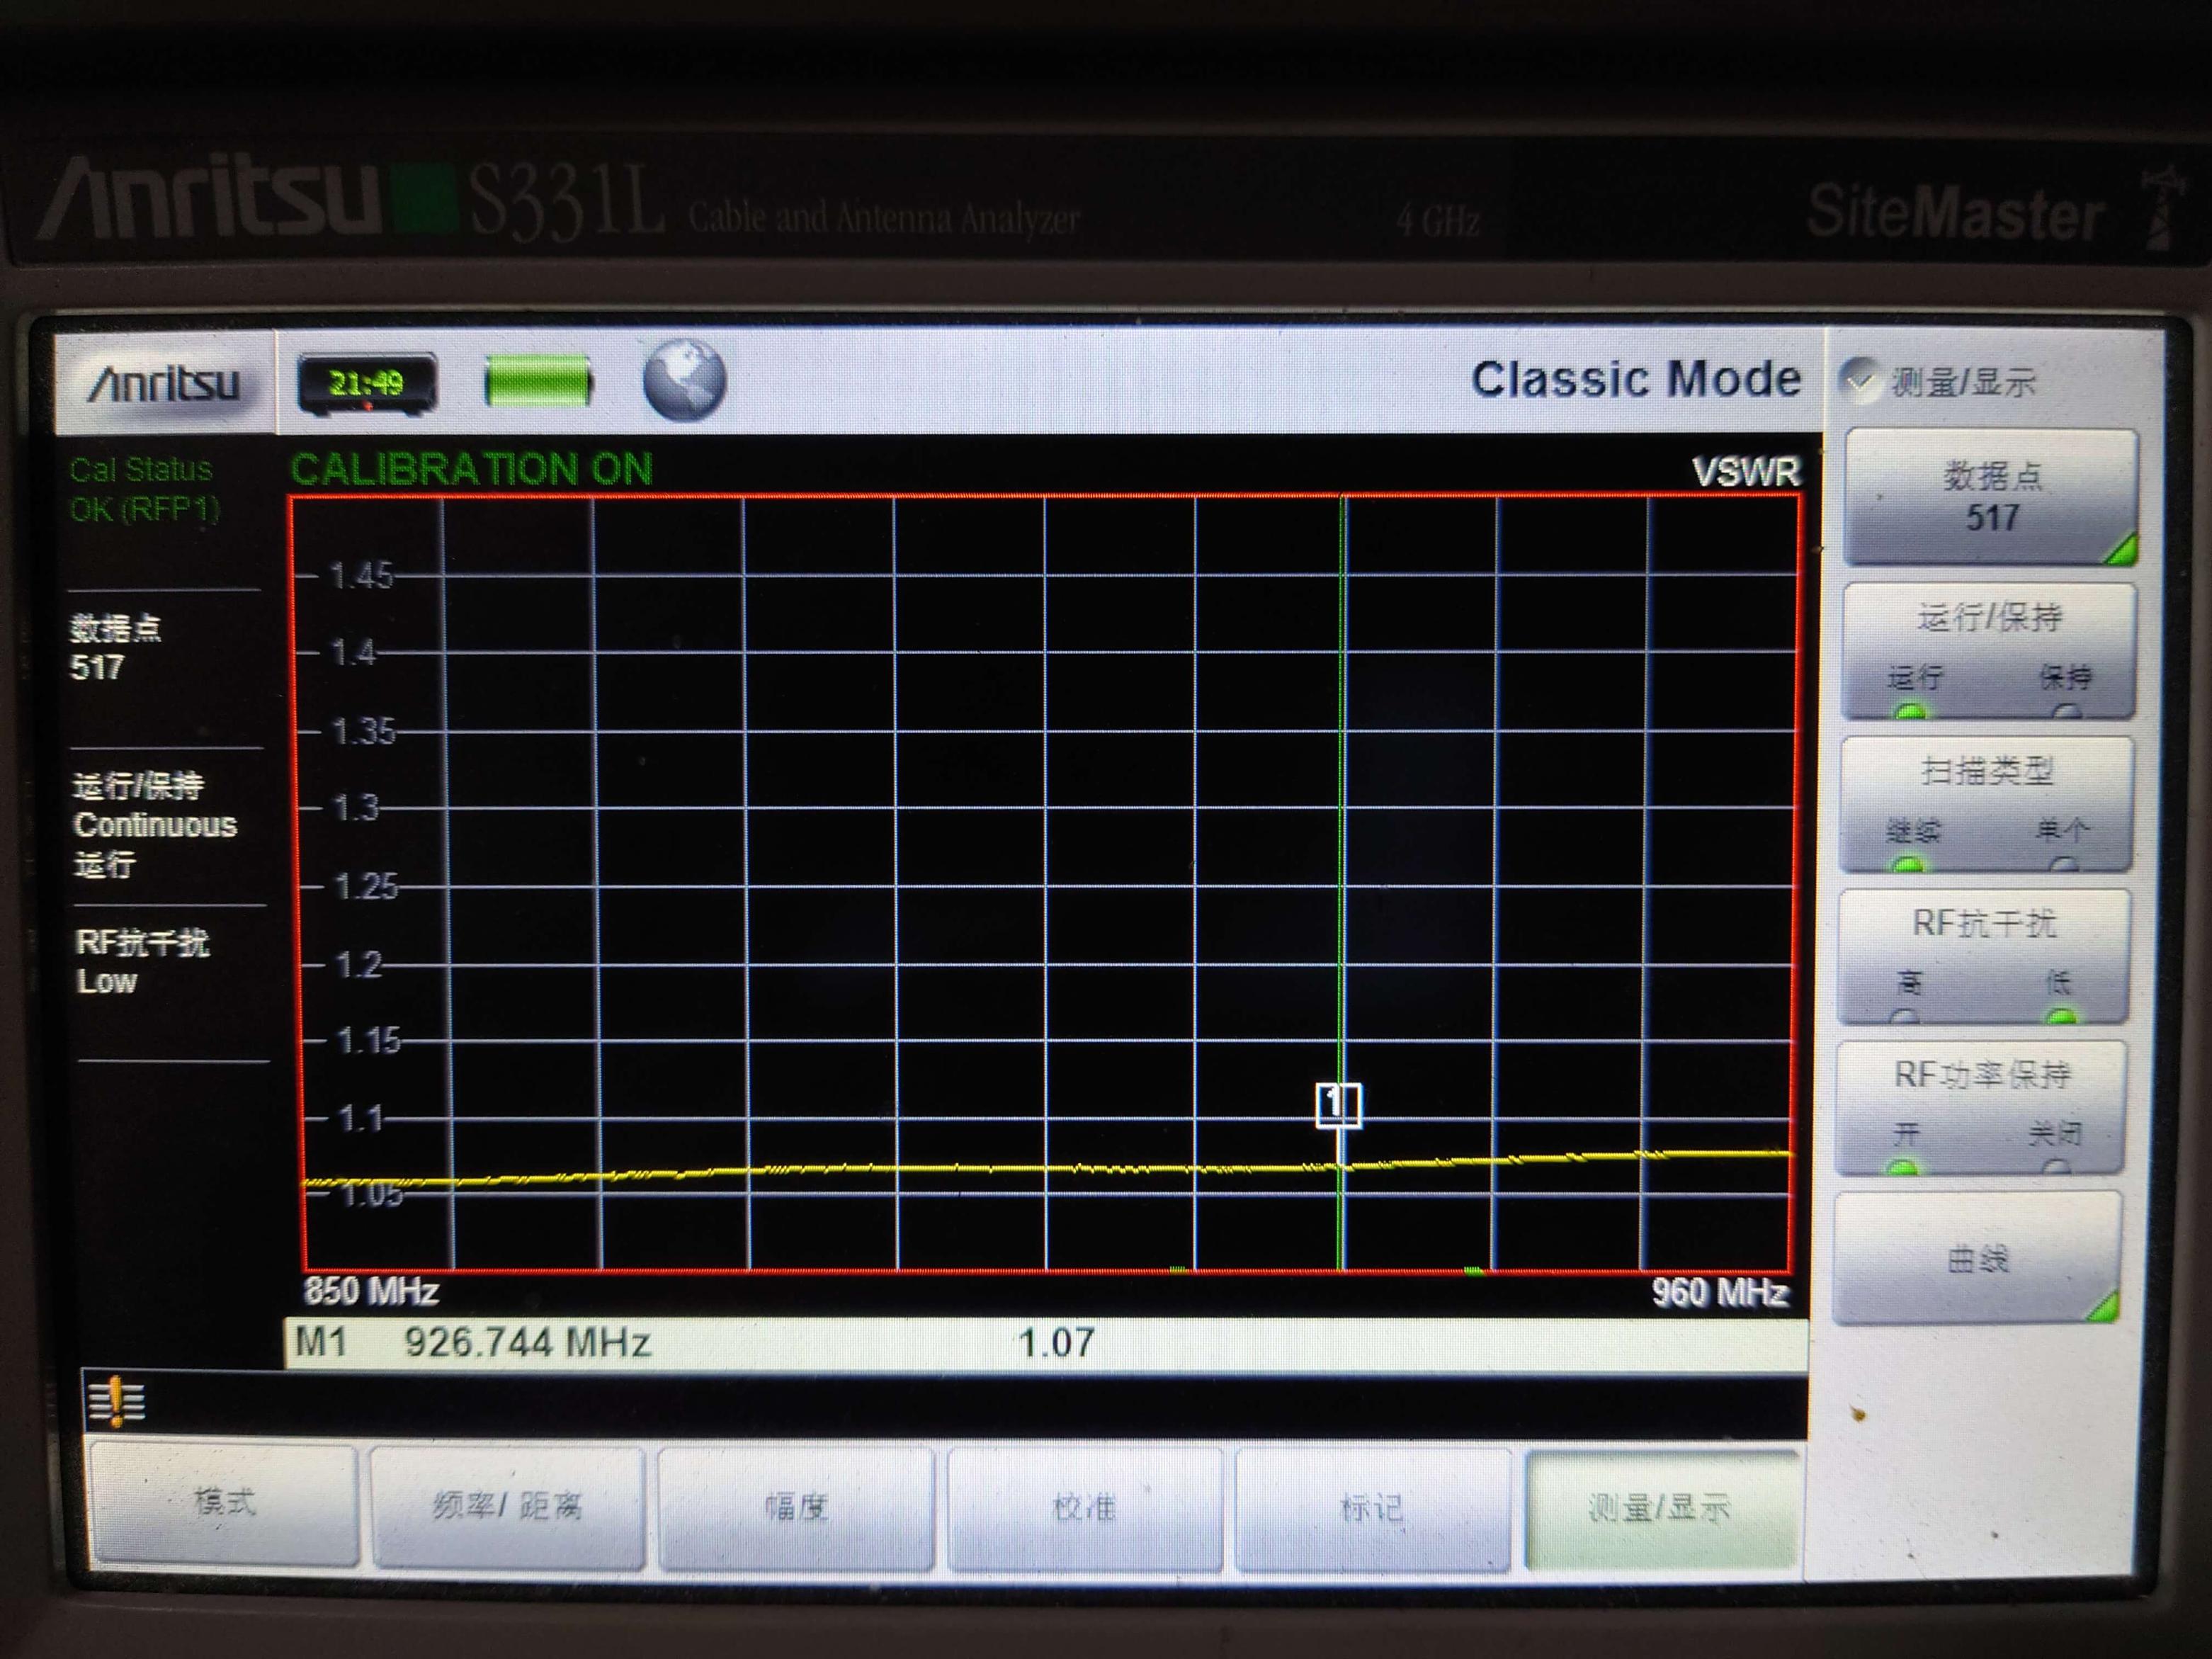Open the warning list icon at bottom left
Image resolution: width=2212 pixels, height=1659 pixels.
(x=117, y=1401)
